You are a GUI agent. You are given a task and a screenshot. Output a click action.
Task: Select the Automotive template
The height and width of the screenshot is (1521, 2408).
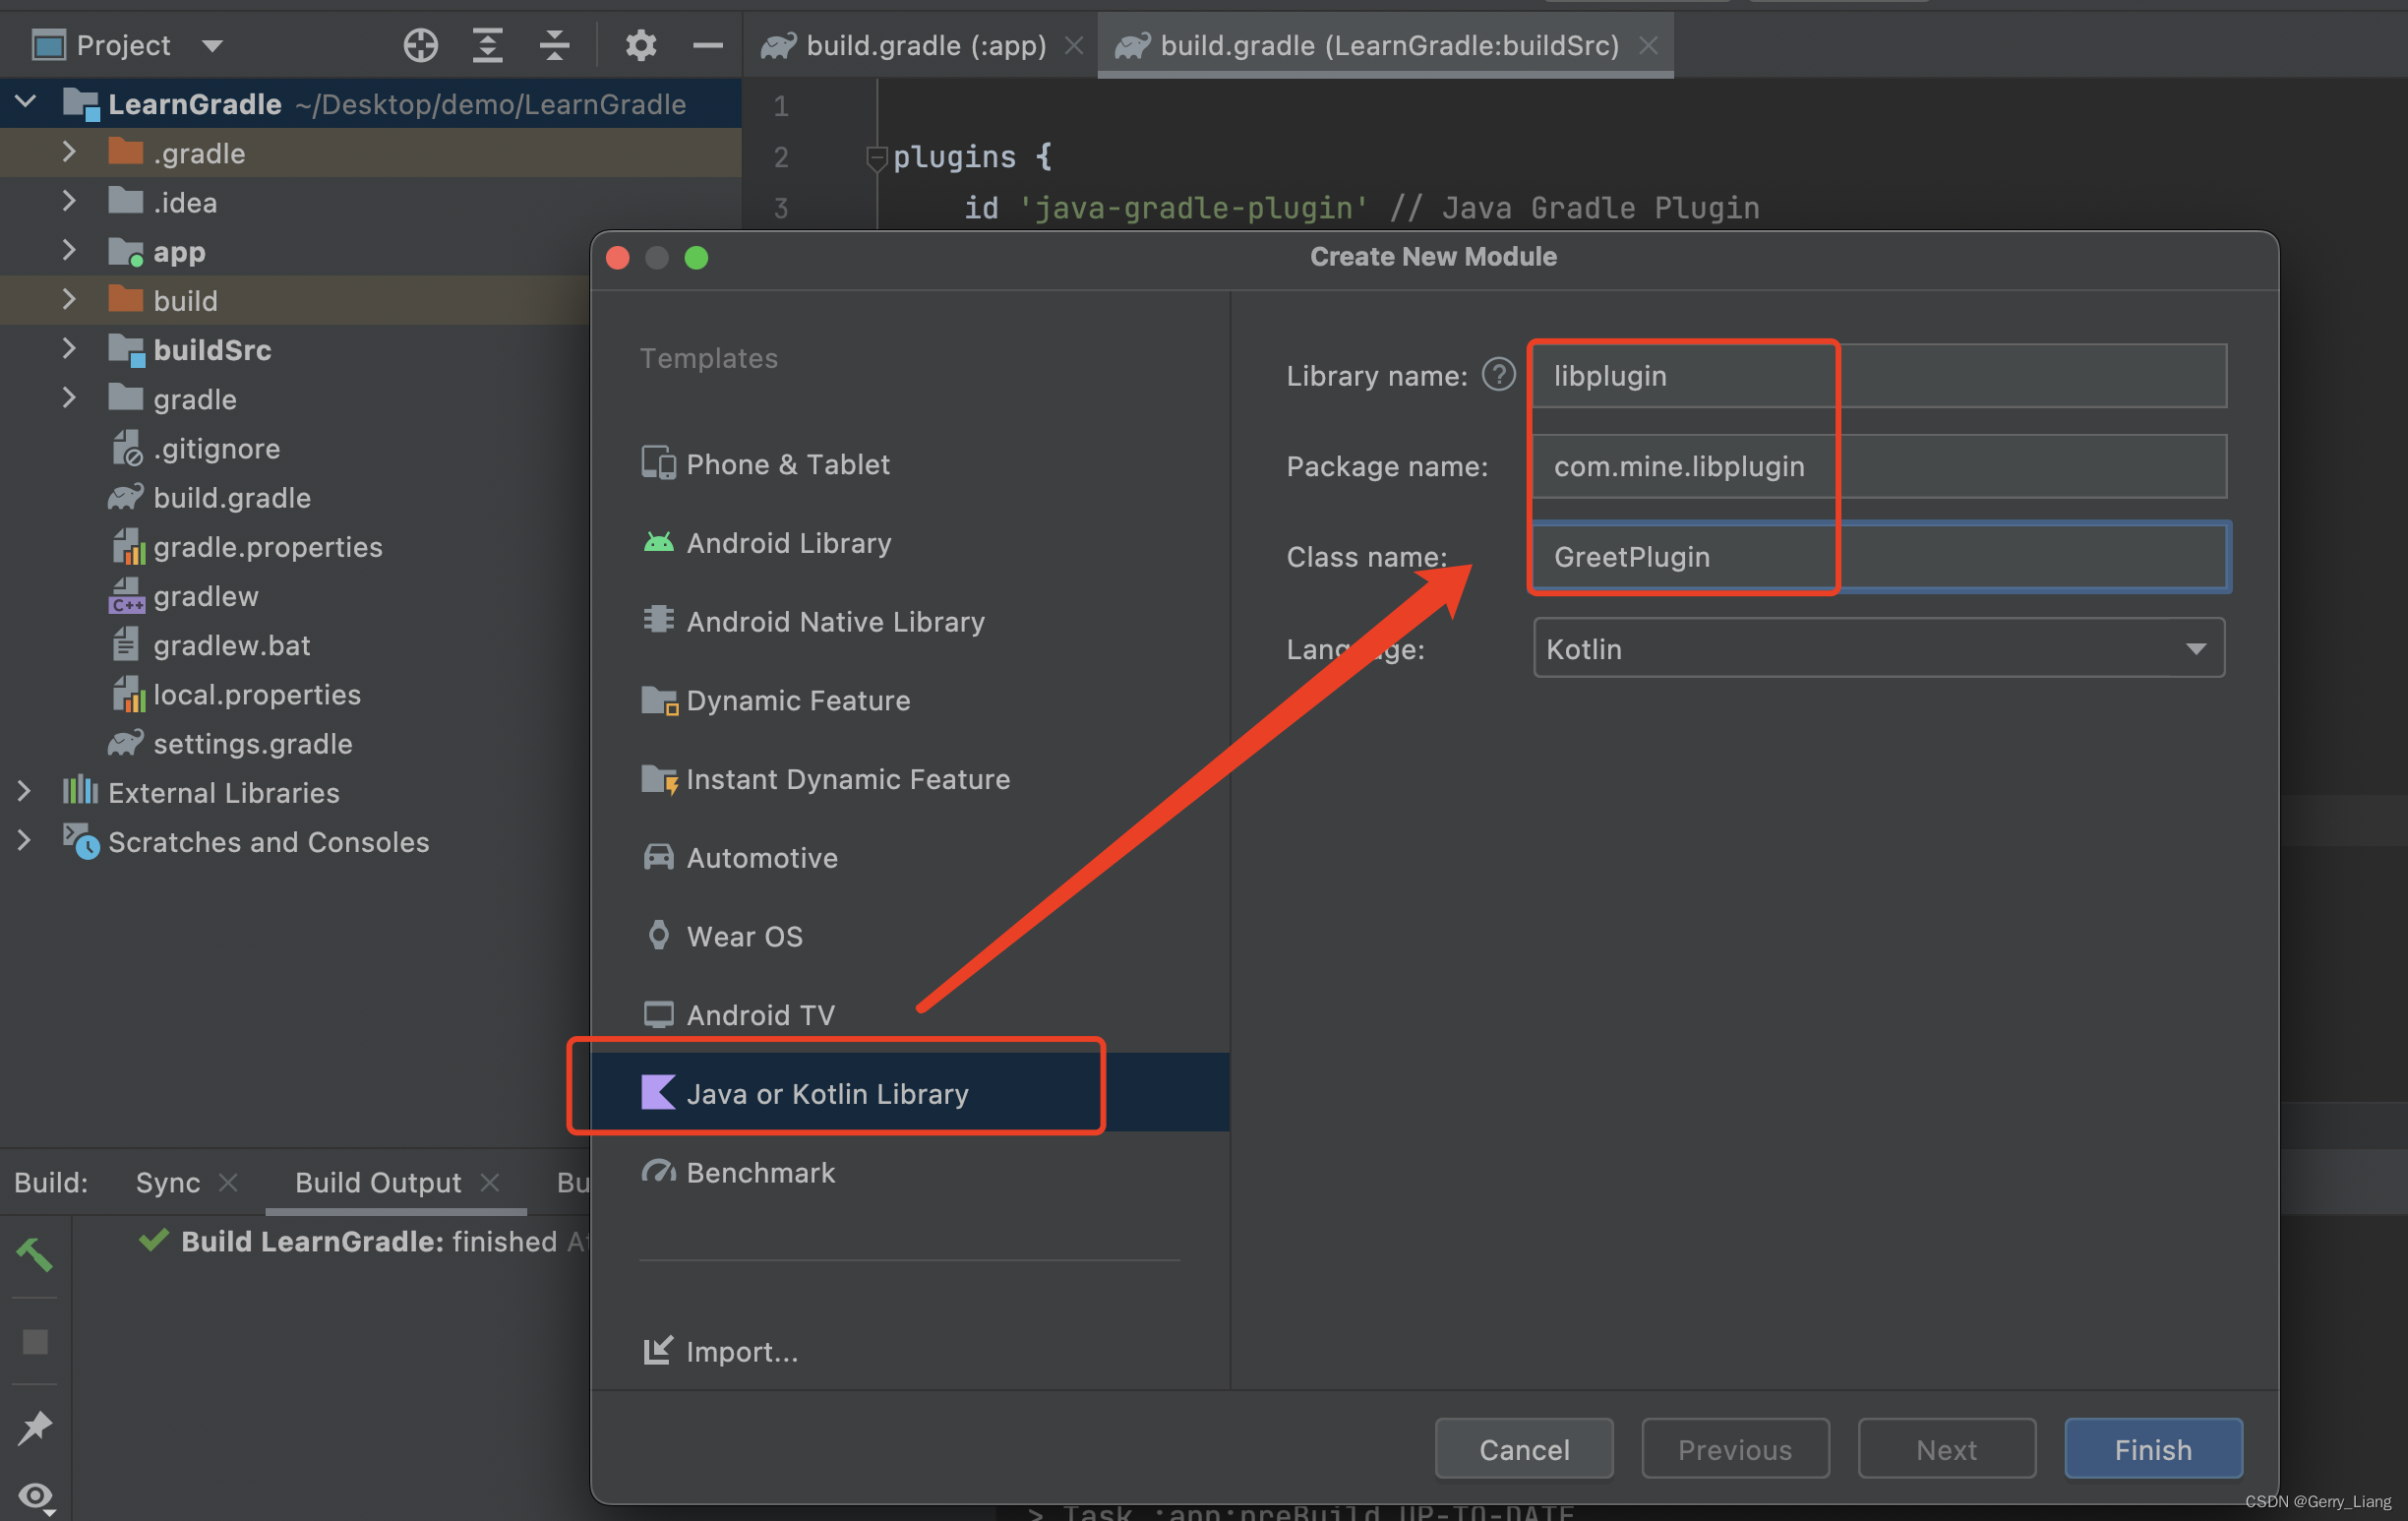coord(909,858)
